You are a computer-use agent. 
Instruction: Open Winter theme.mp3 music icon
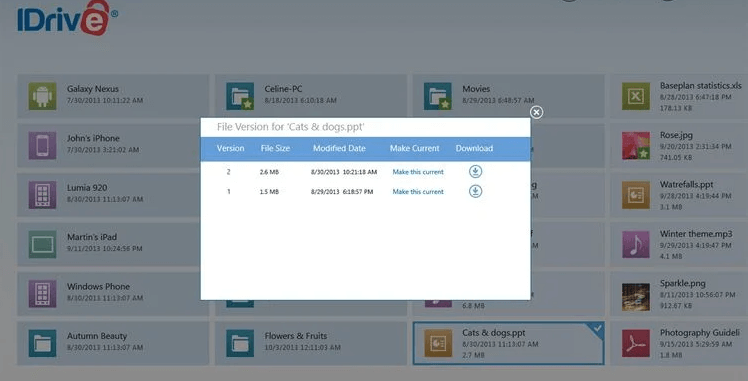(636, 244)
